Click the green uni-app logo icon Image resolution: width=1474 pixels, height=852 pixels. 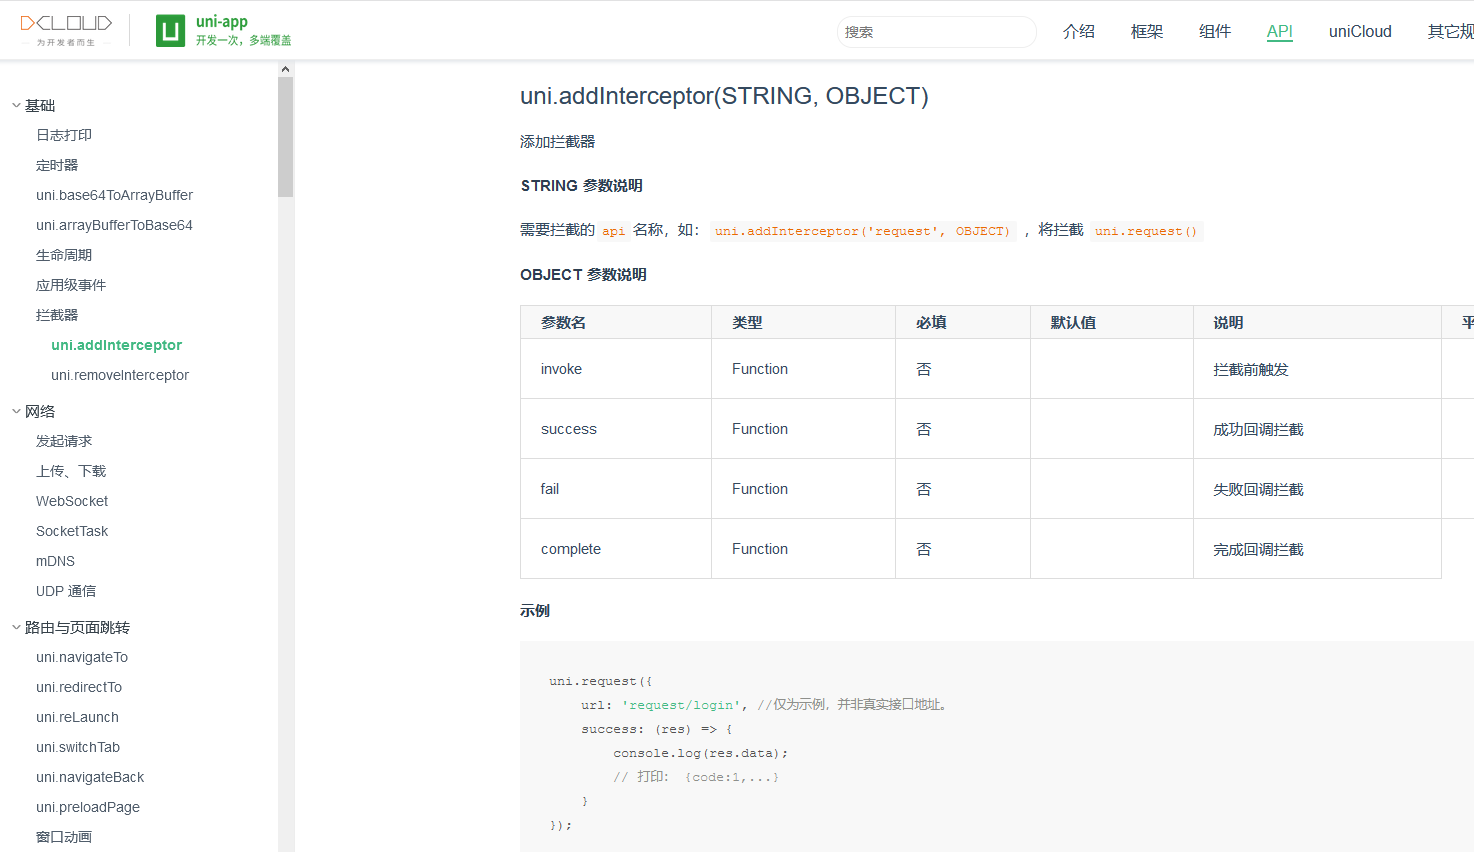point(170,30)
